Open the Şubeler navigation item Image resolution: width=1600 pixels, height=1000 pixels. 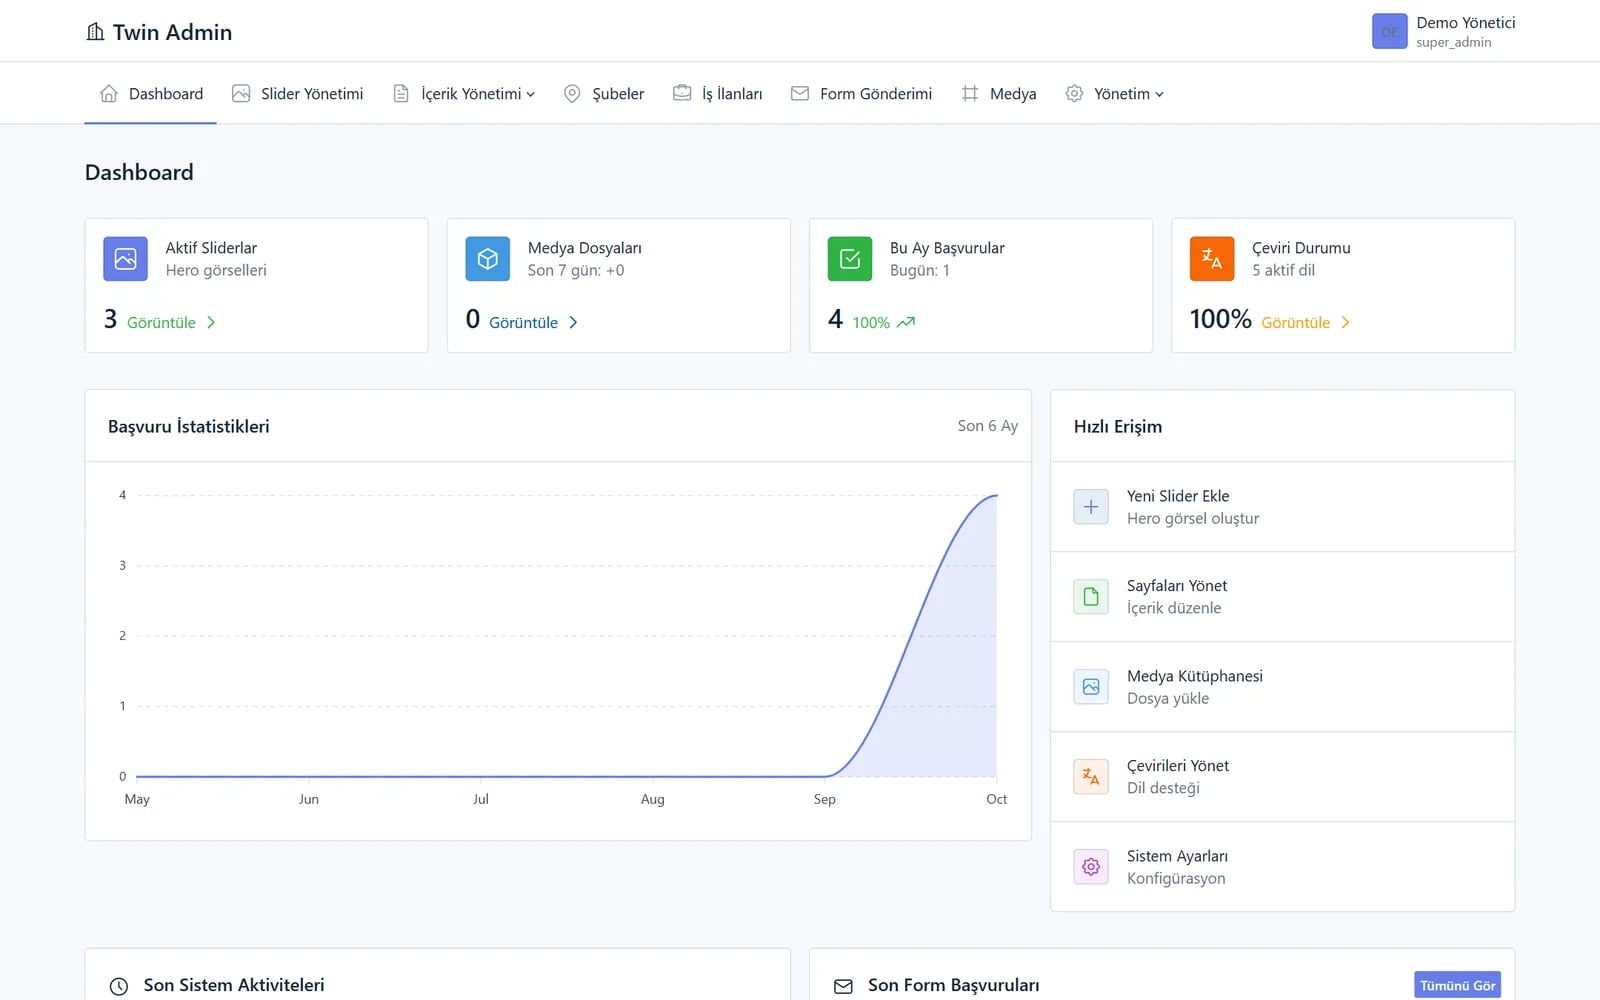(x=604, y=94)
